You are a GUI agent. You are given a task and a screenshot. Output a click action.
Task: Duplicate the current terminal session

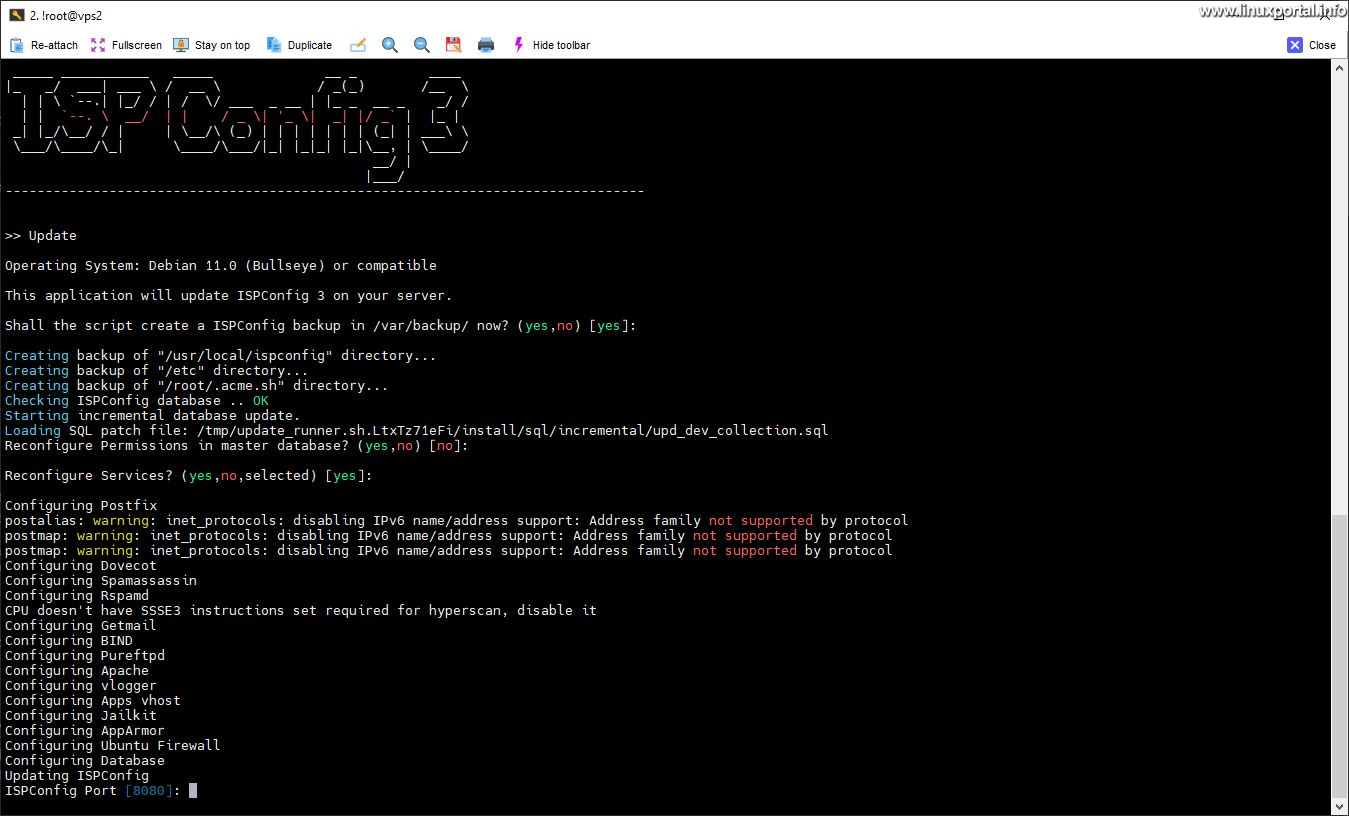298,45
